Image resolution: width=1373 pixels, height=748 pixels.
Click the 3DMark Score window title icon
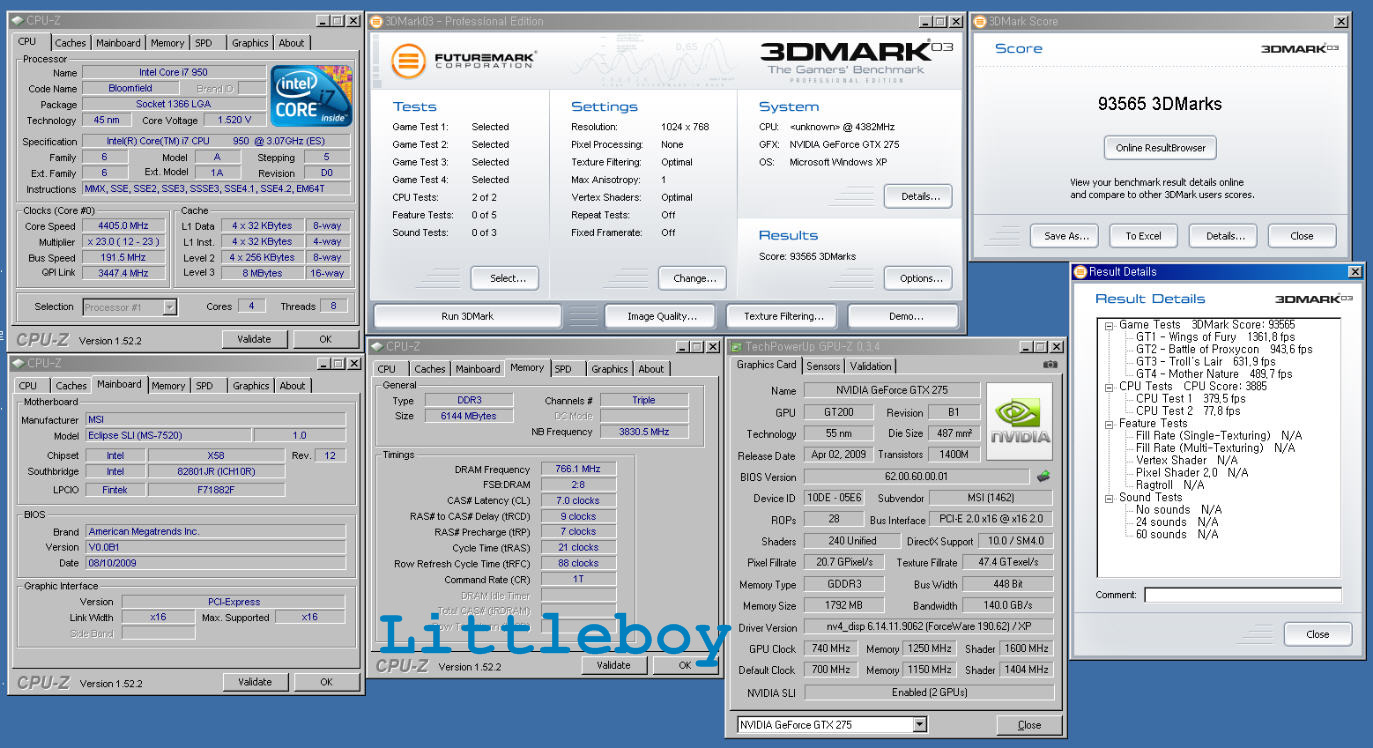point(981,21)
